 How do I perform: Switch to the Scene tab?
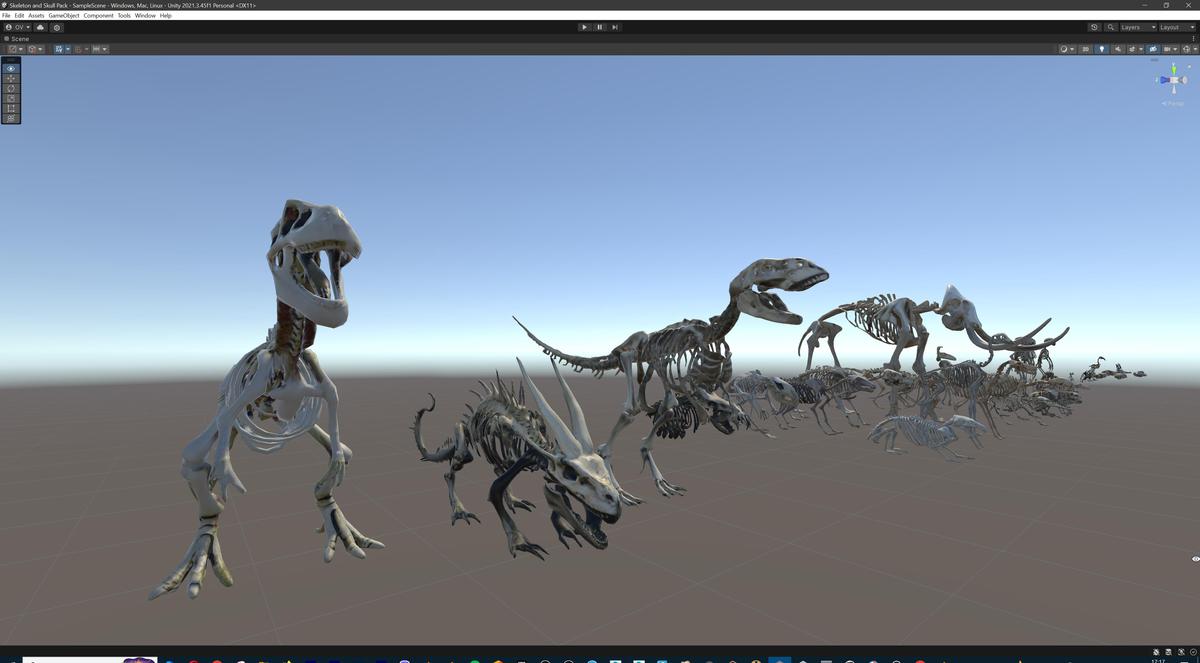(18, 38)
